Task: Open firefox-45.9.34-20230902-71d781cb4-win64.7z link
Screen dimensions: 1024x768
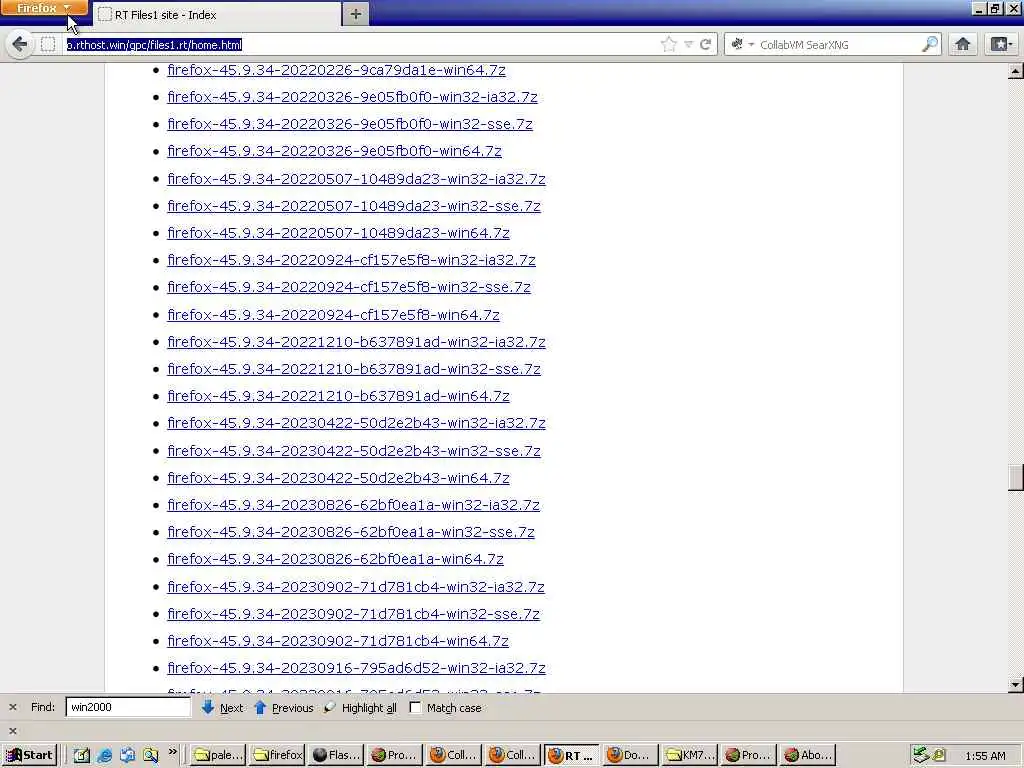Action: point(338,641)
